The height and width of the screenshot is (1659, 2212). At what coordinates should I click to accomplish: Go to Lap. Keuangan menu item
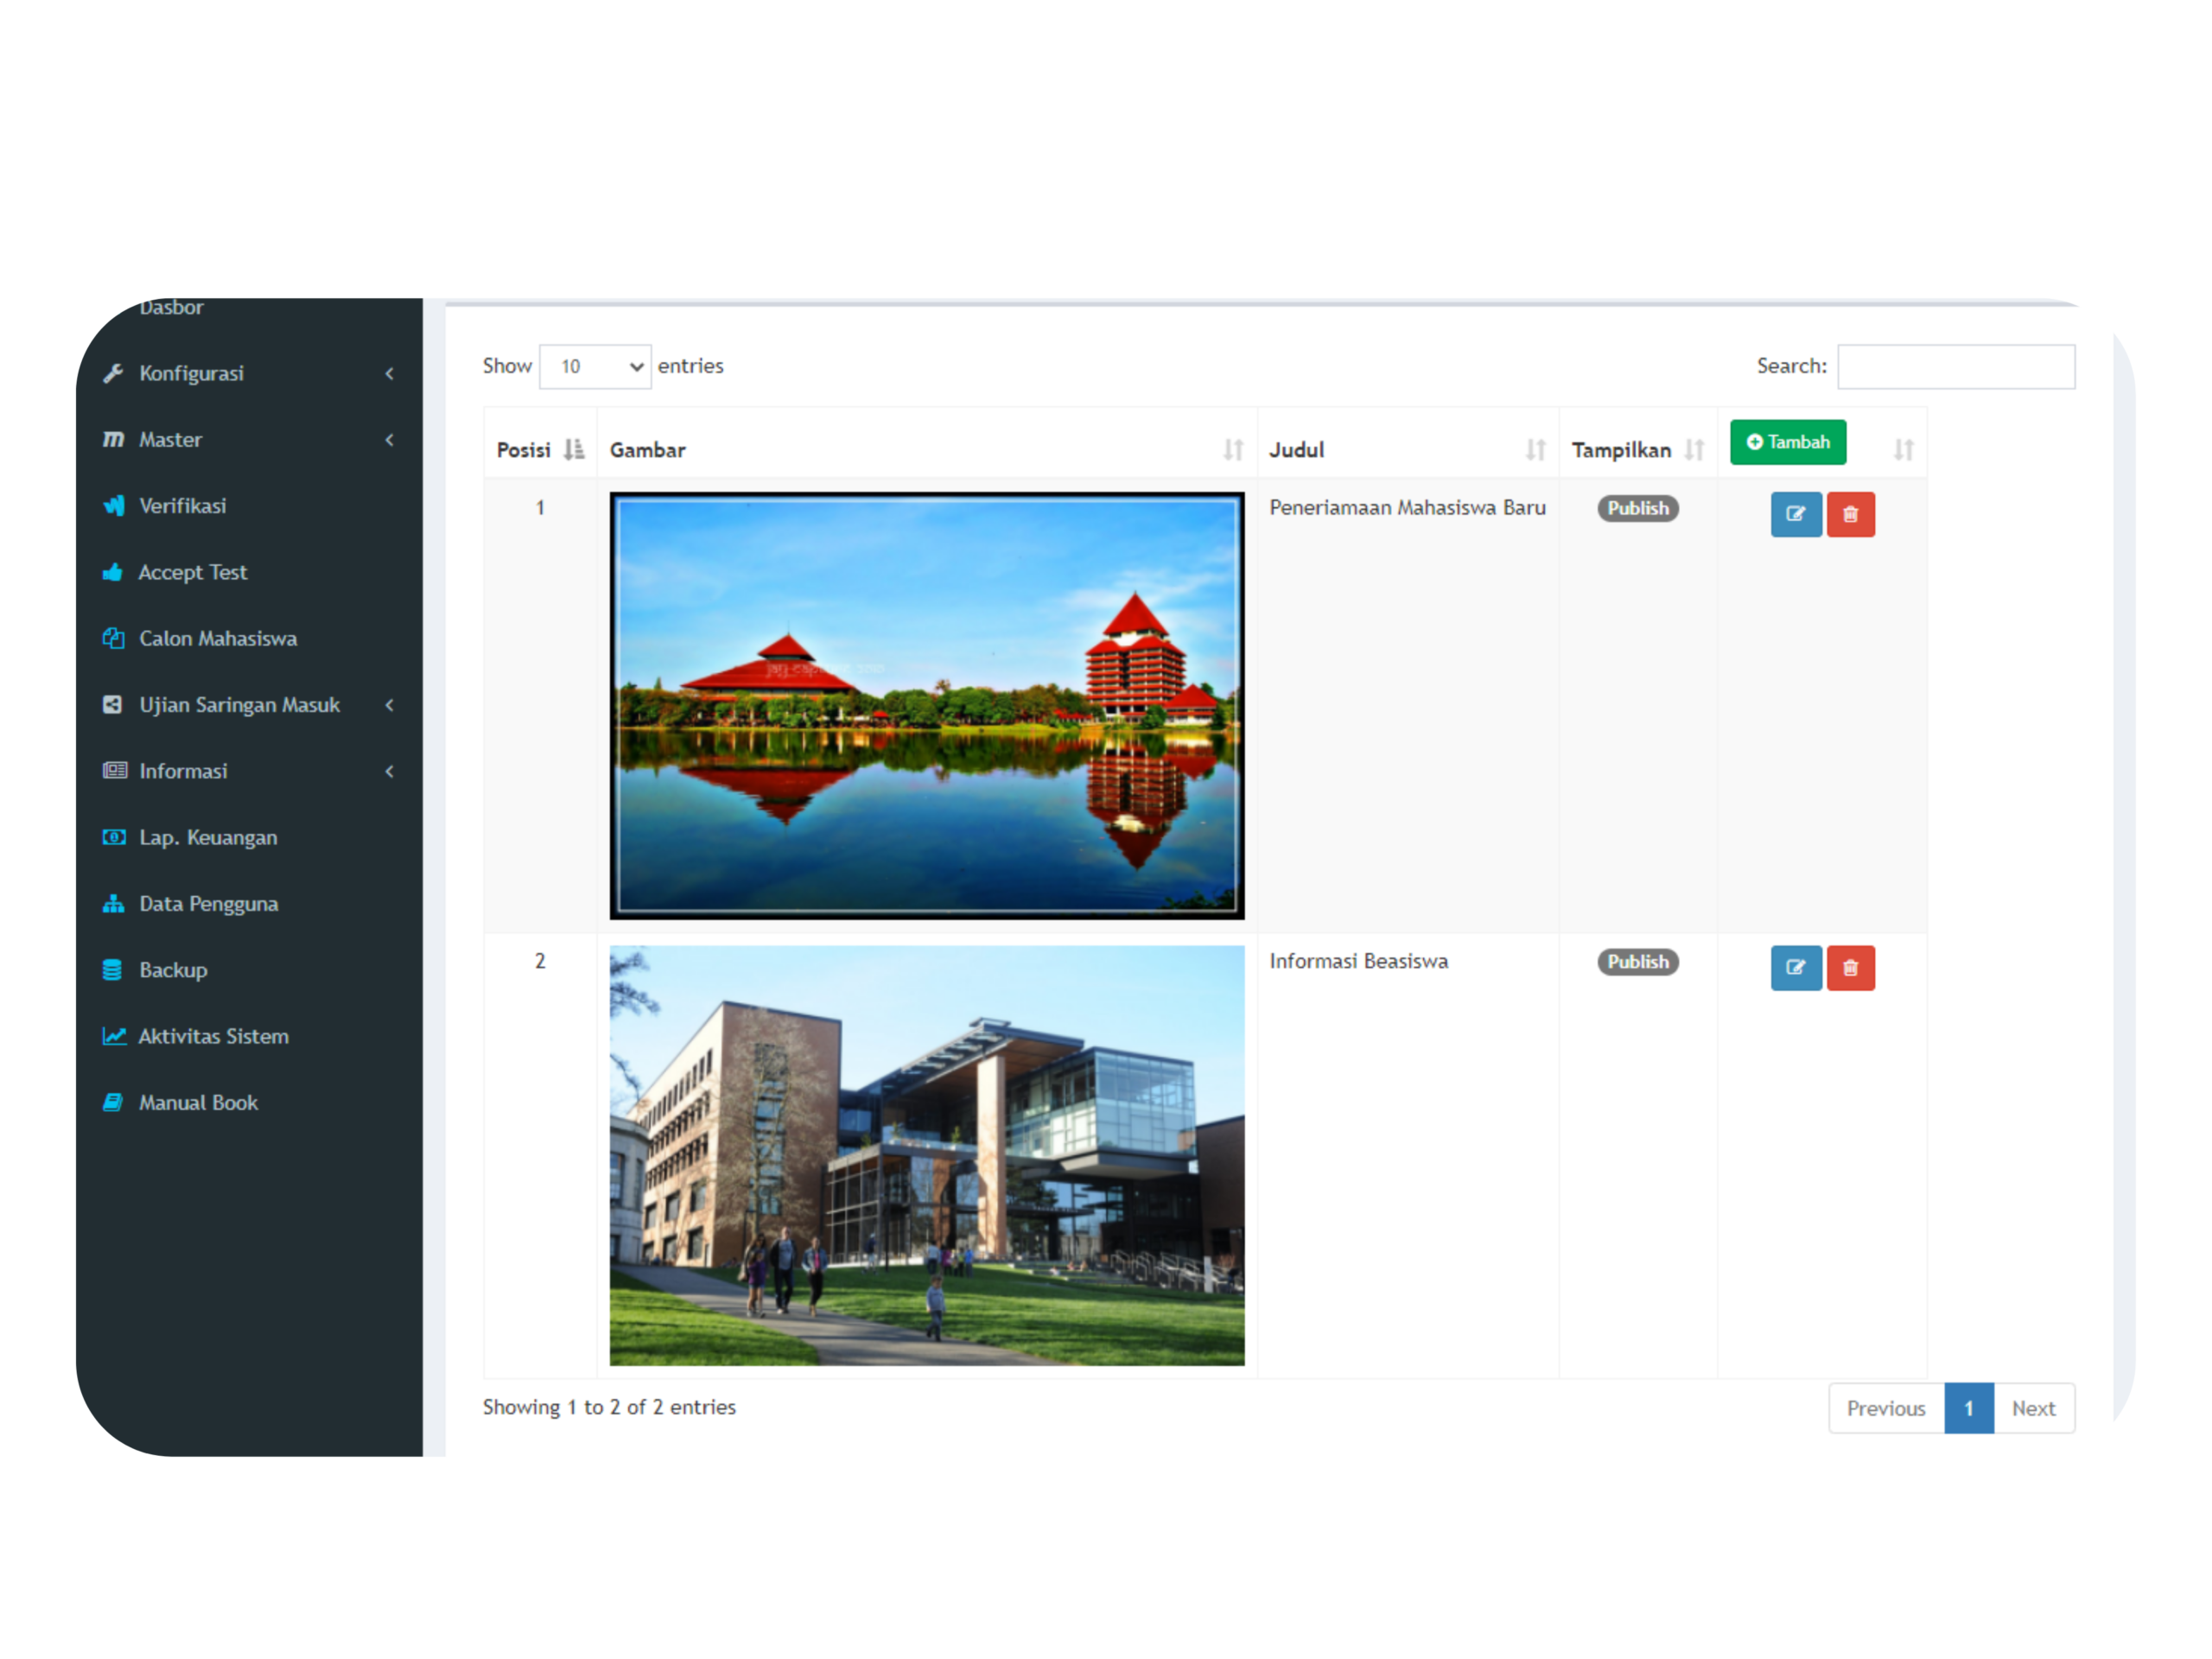tap(208, 837)
